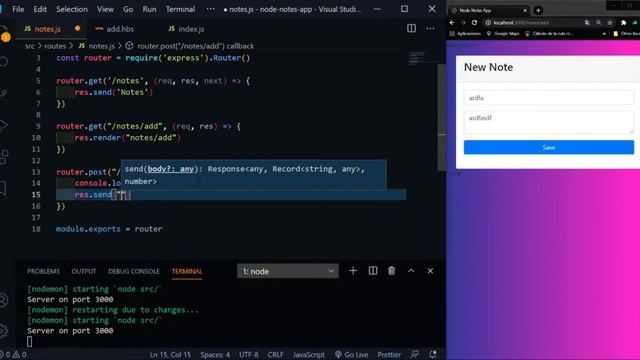
Task: Switch to the add.hbs editor tab
Action: (119, 29)
